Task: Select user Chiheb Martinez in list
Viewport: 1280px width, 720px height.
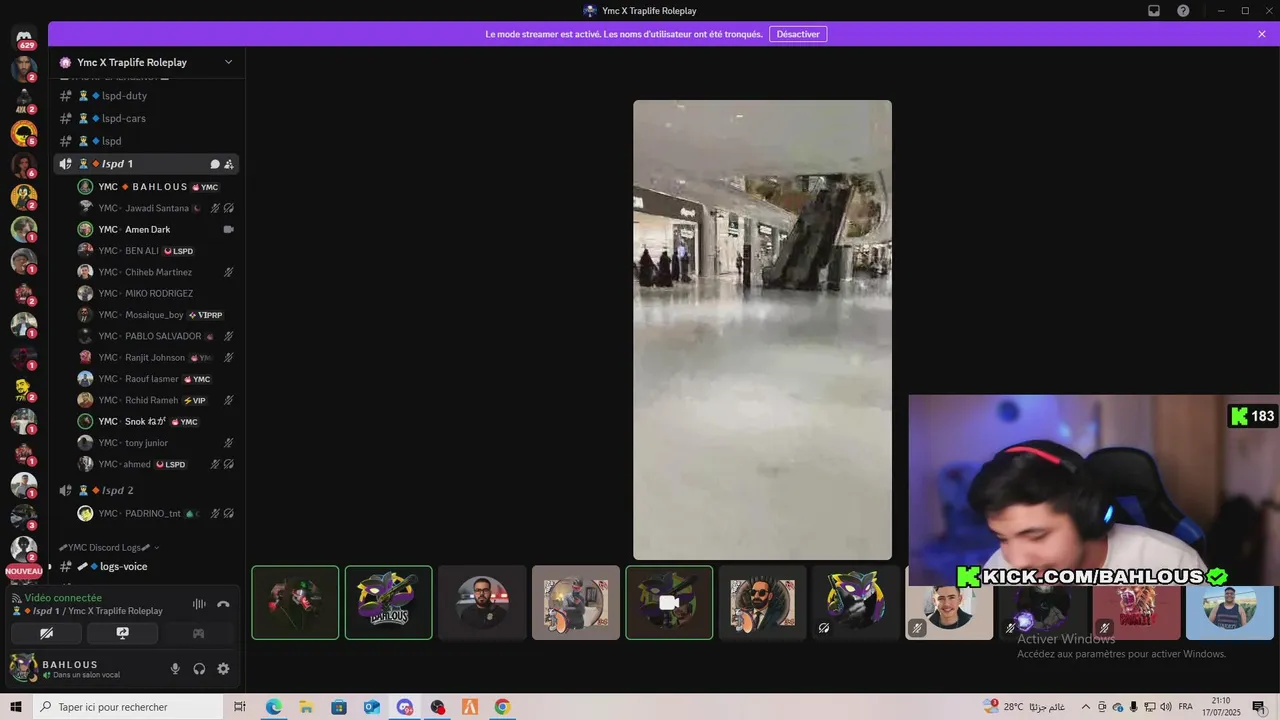Action: coord(156,272)
